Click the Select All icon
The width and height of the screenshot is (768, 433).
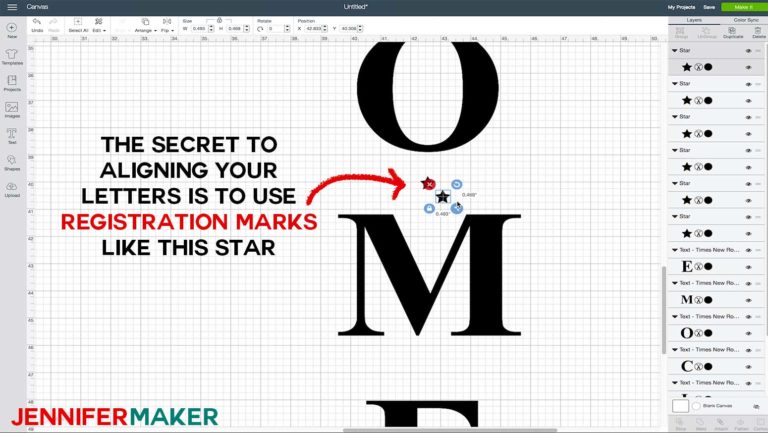click(78, 22)
